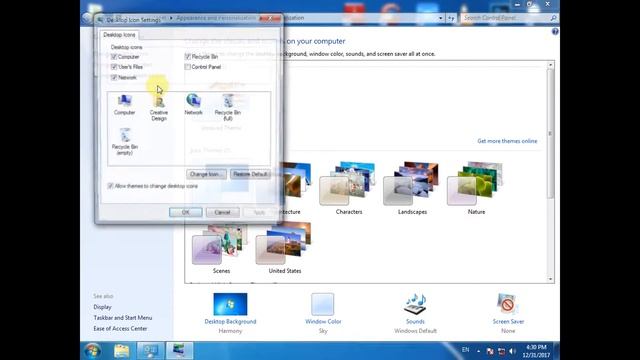This screenshot has width=640, height=360.
Task: Select the Recycle Bin (empty) icon
Action: coord(124,142)
